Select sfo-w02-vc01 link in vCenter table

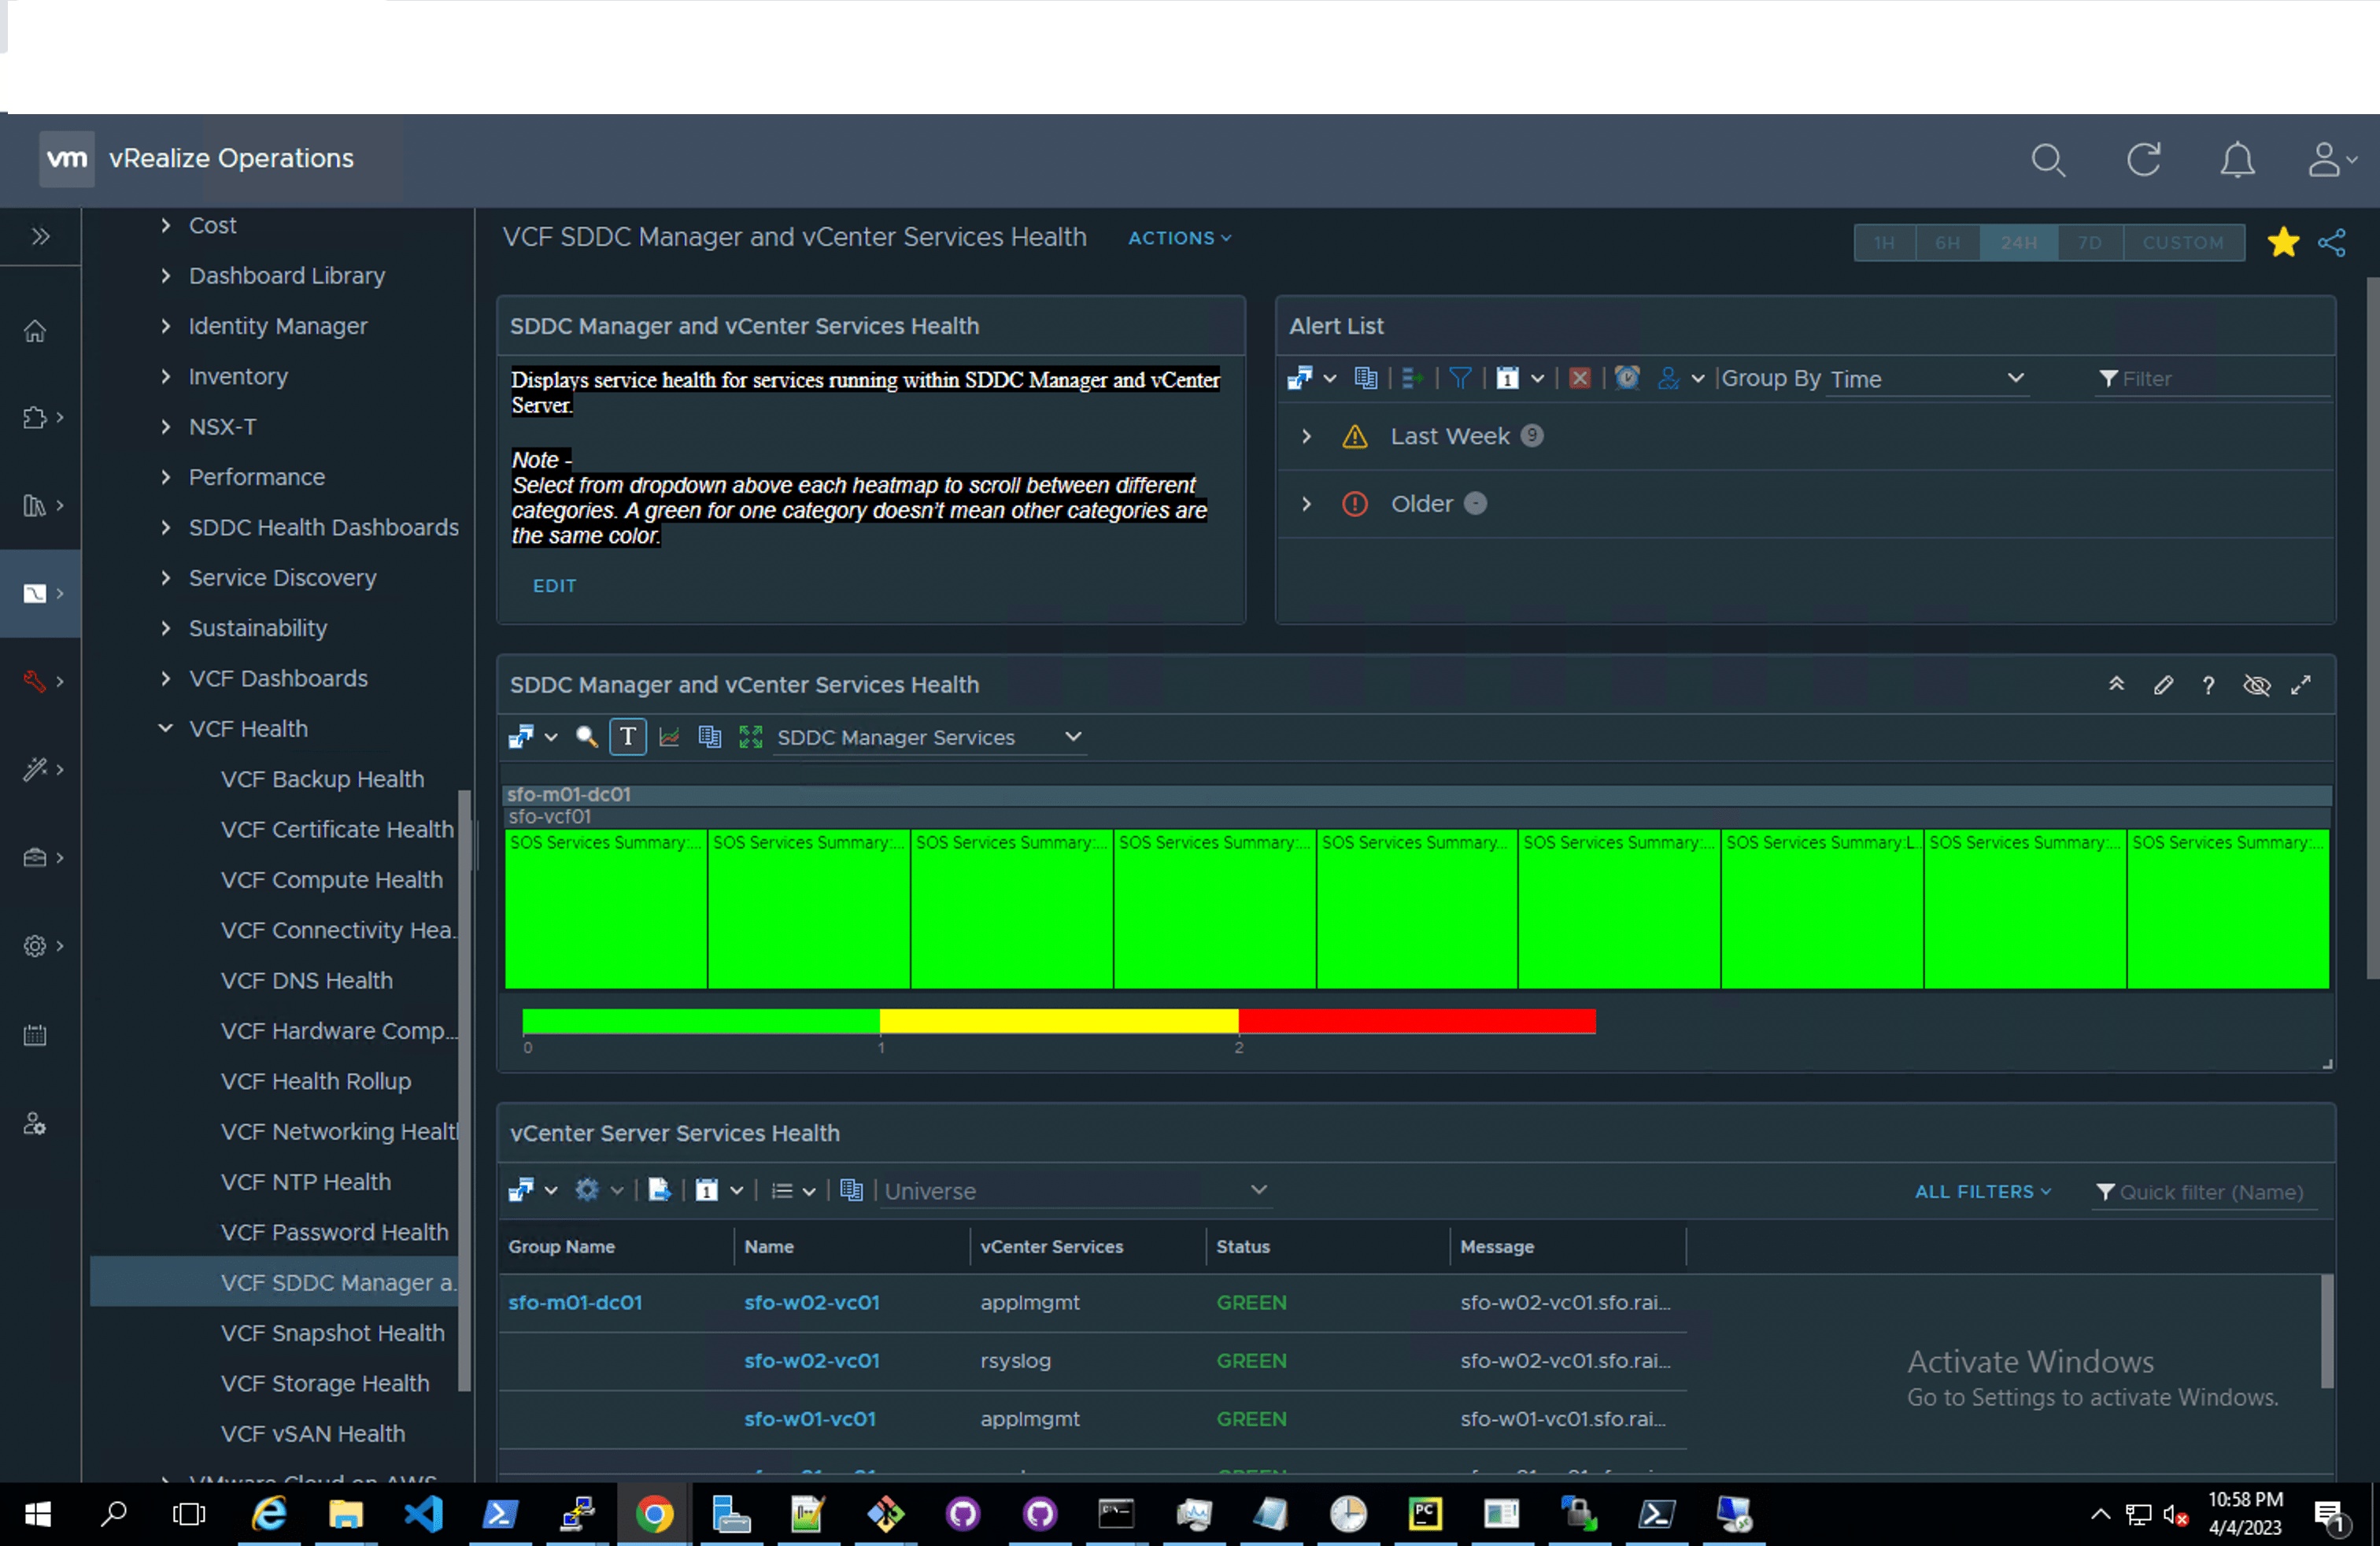(811, 1302)
